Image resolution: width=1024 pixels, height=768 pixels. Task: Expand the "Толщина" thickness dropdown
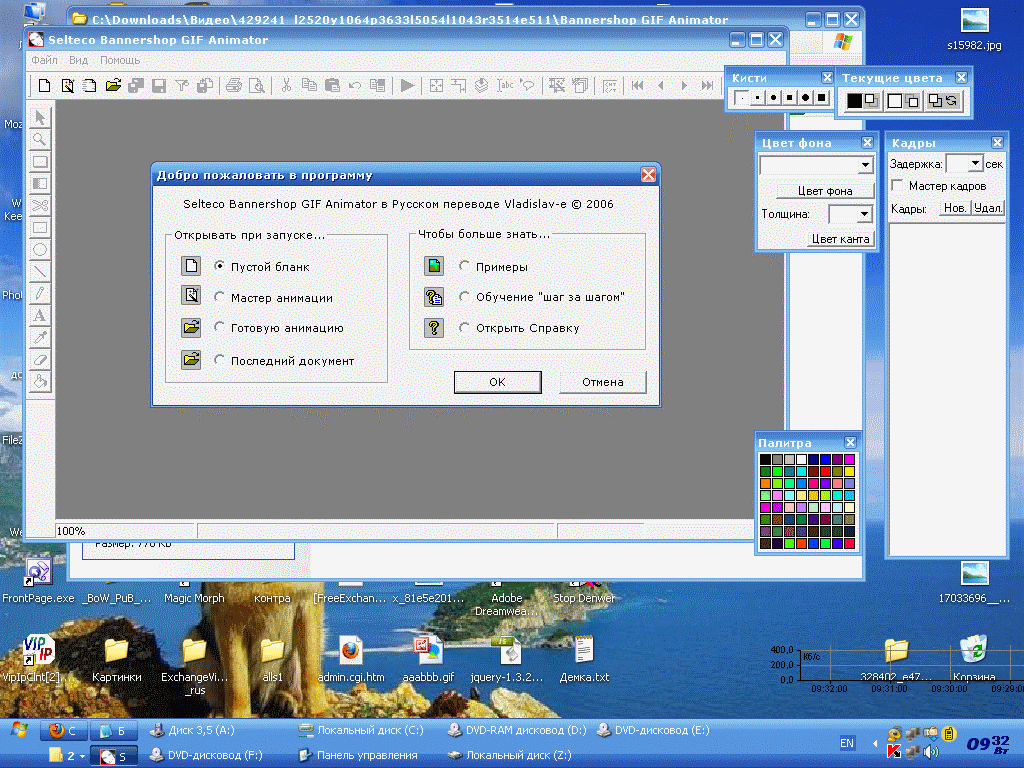click(x=863, y=214)
